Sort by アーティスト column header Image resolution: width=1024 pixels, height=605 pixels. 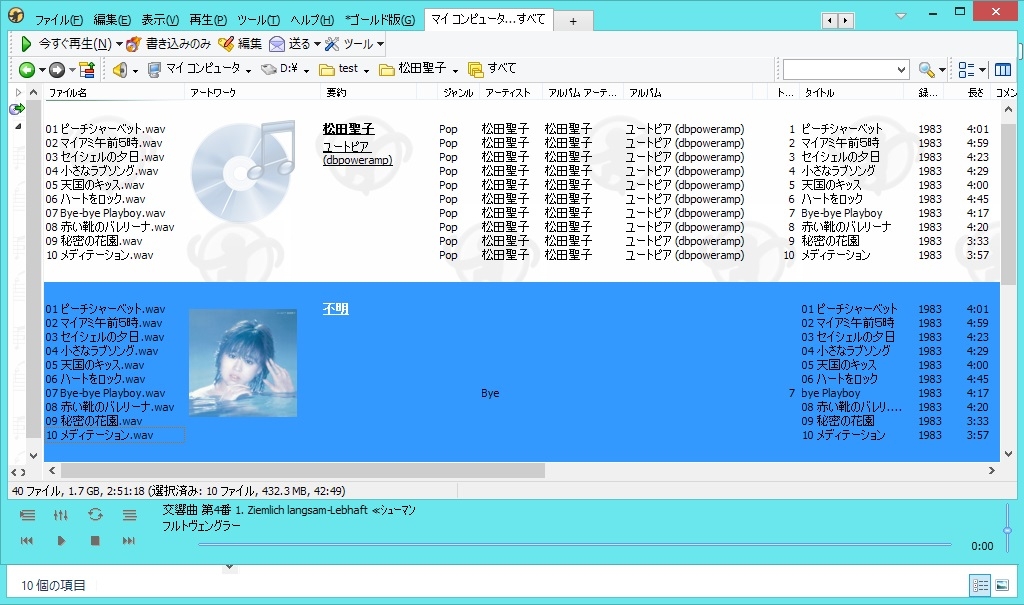point(511,93)
